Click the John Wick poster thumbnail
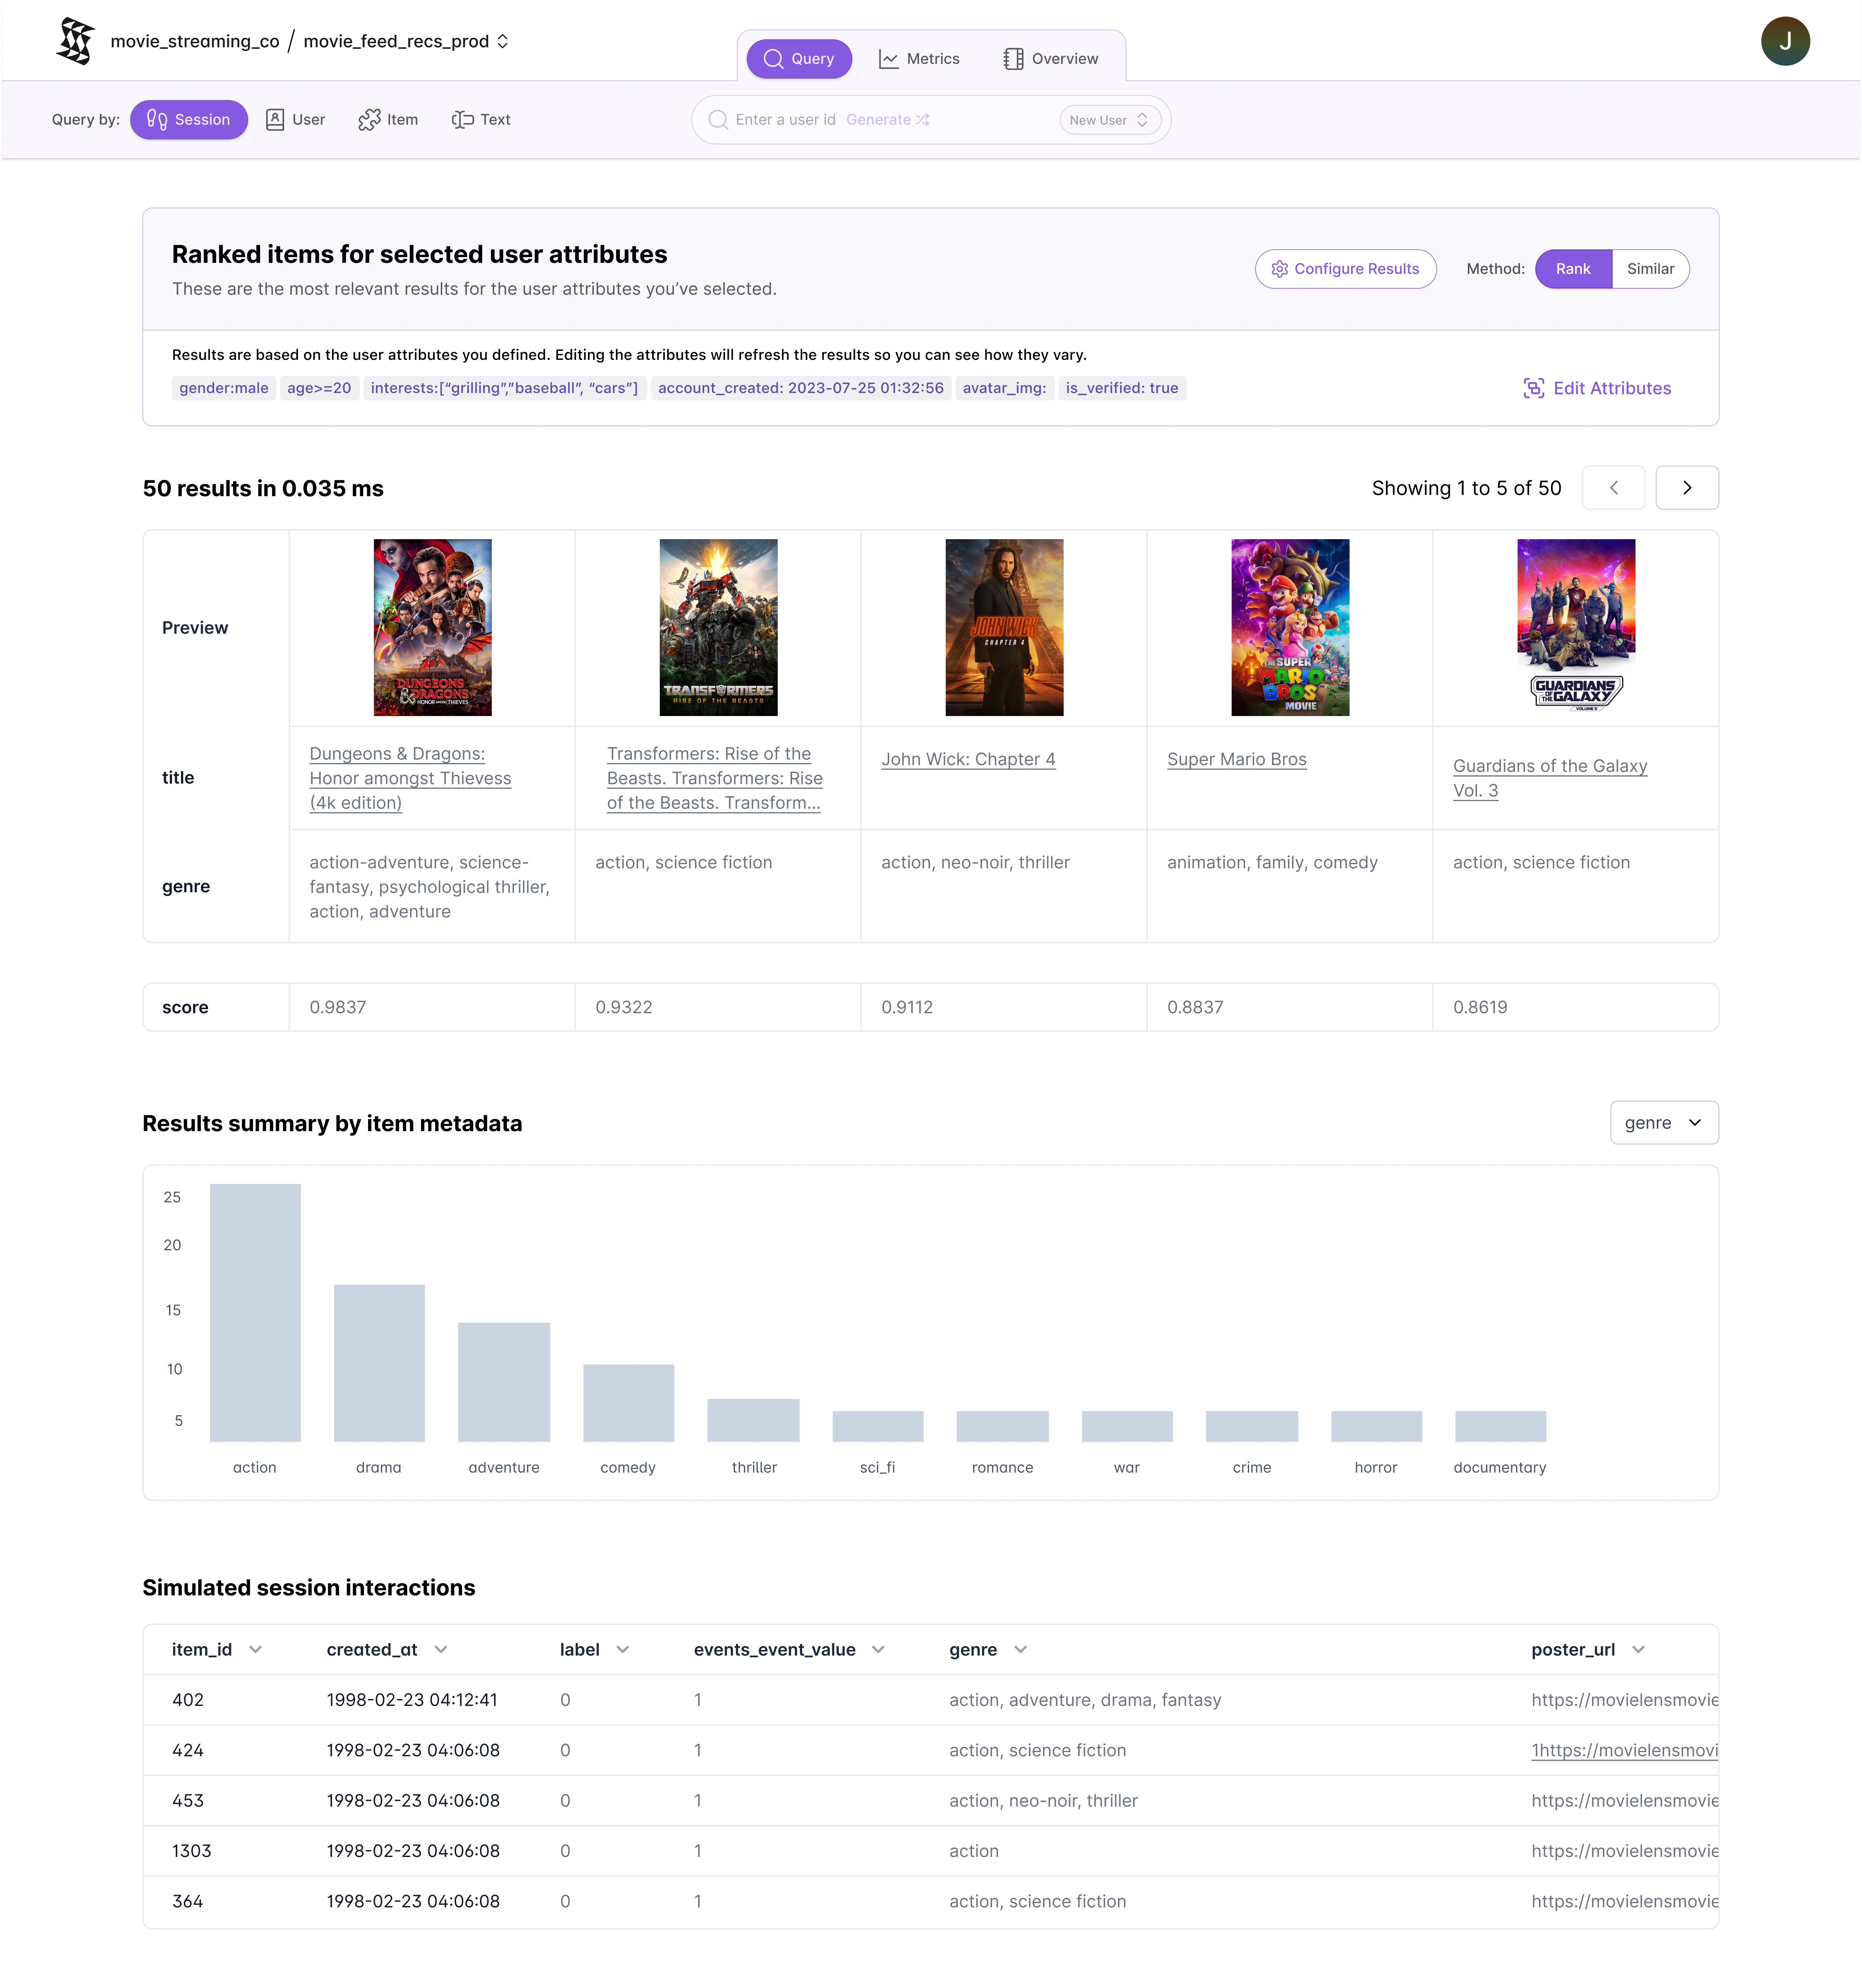Image resolution: width=1862 pixels, height=1988 pixels. click(1004, 627)
